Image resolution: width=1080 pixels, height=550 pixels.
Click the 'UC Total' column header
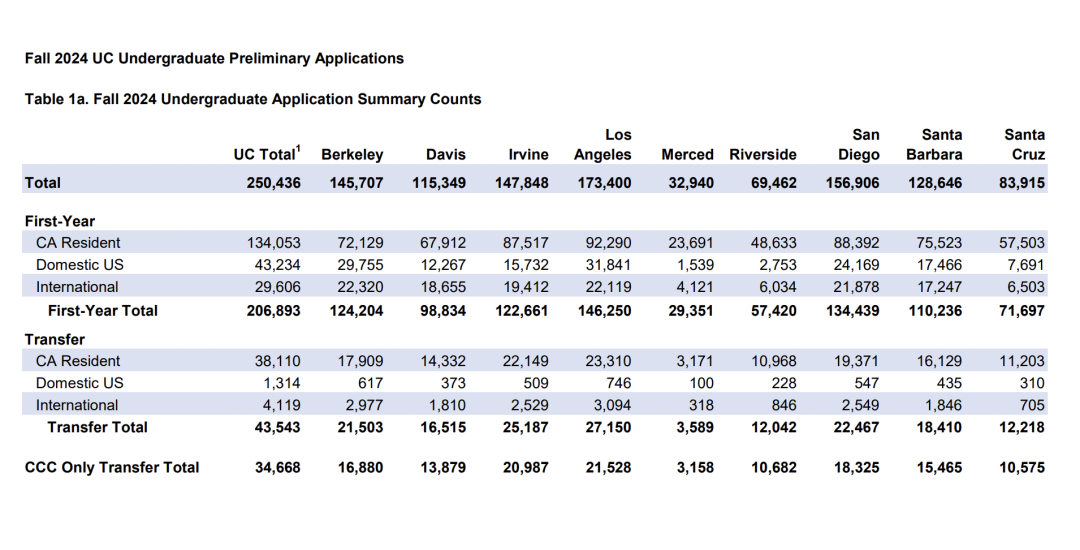267,154
